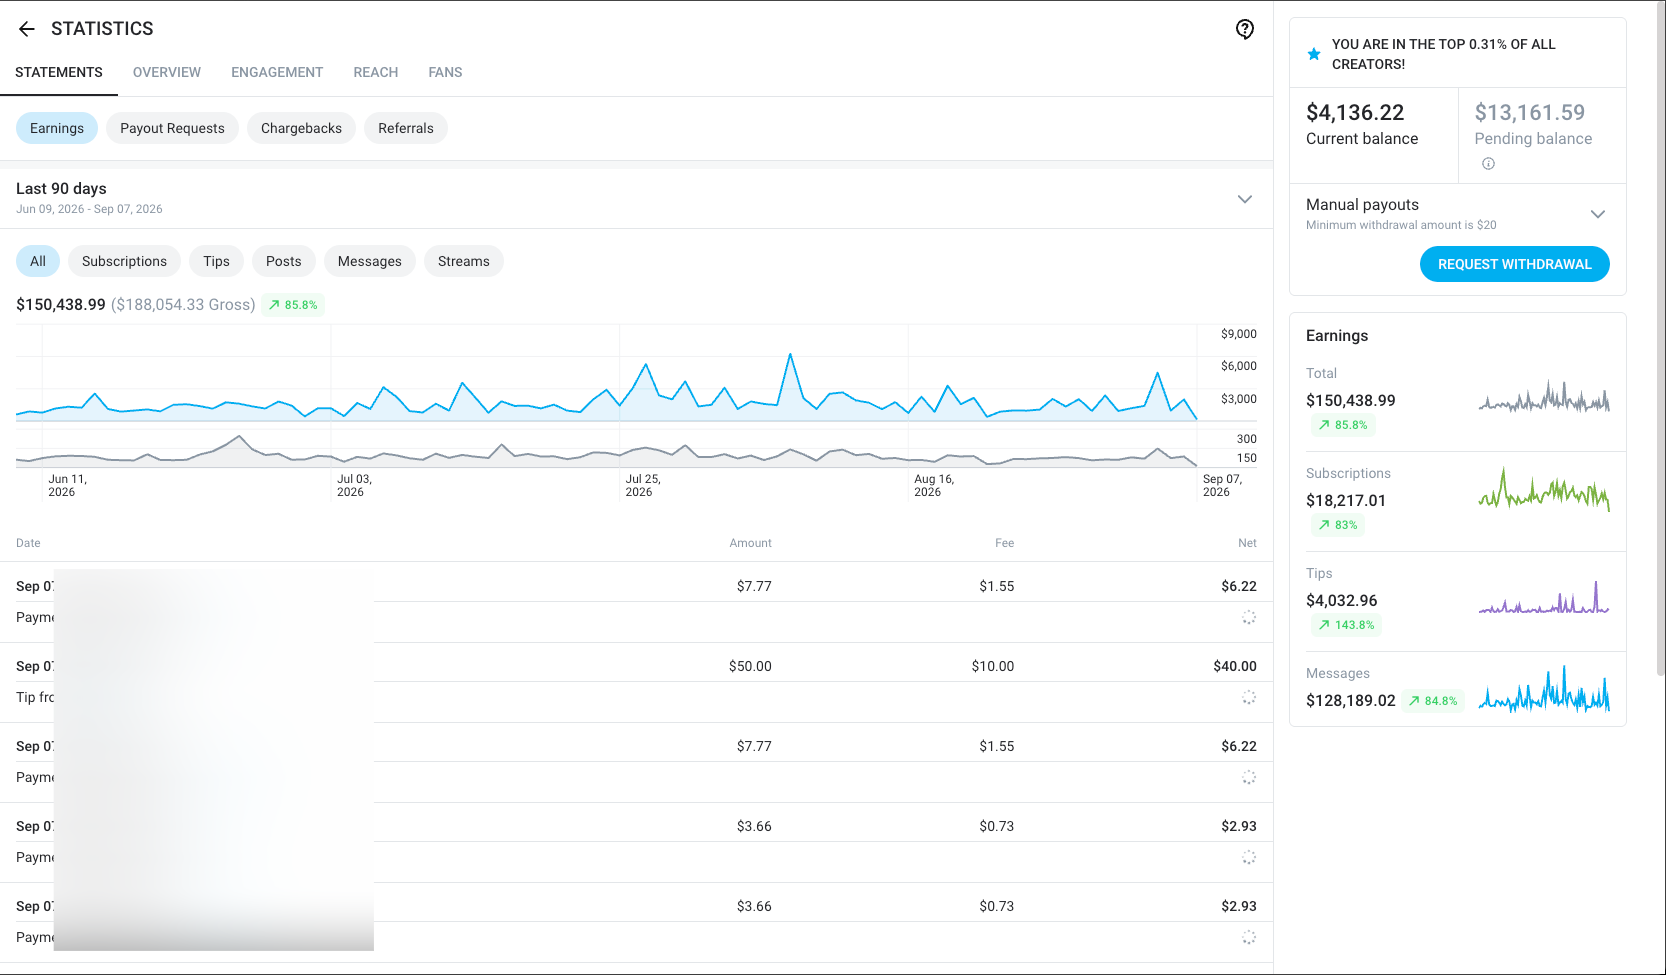Select the Earnings statement filter

click(57, 128)
